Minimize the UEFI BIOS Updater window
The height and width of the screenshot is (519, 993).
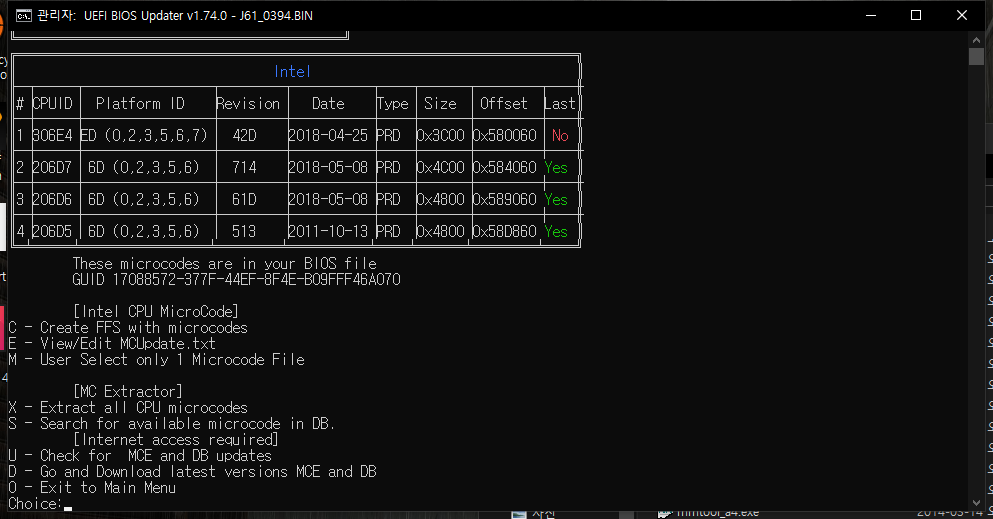point(871,15)
